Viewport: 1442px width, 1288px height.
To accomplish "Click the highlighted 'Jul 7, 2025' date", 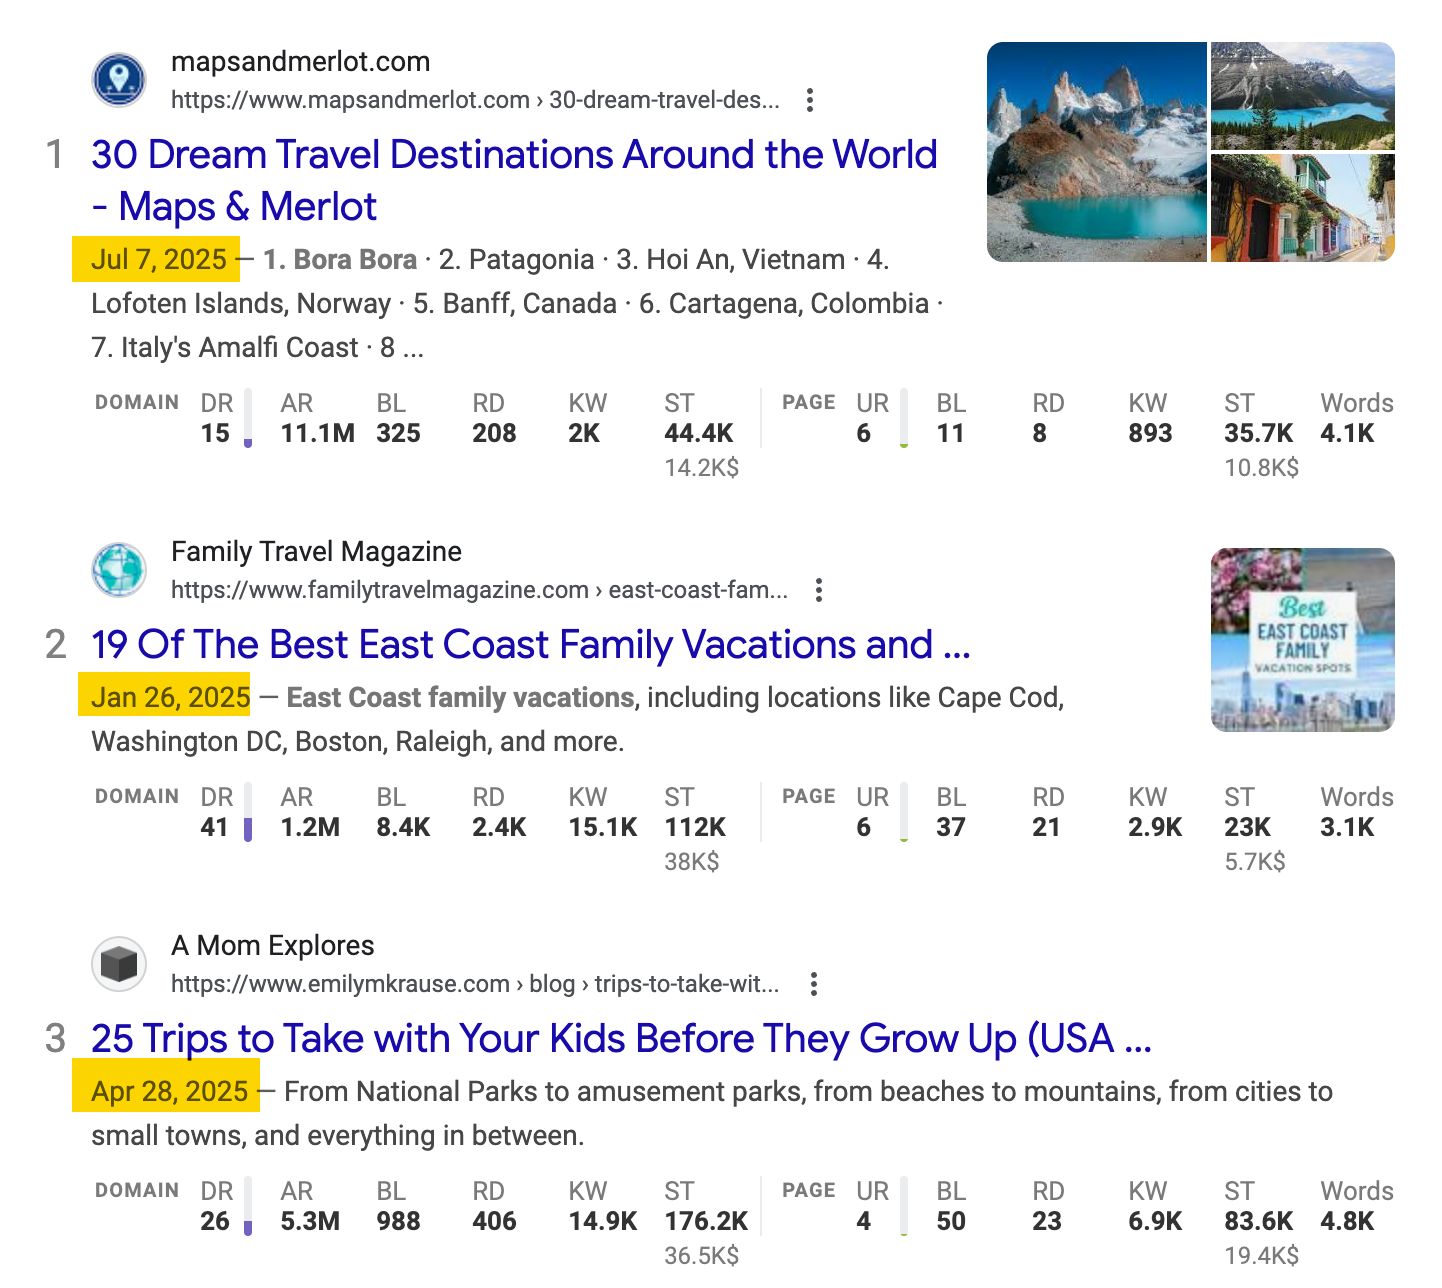I will tap(156, 259).
